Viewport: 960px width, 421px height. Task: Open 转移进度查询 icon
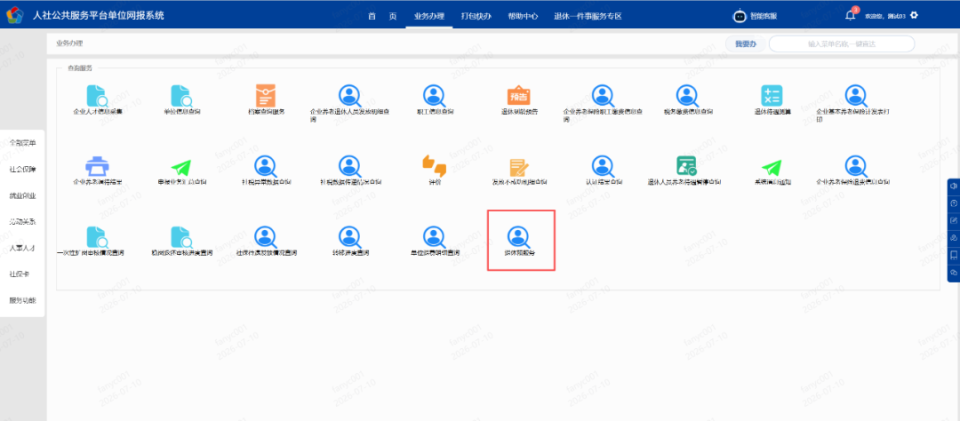click(350, 237)
